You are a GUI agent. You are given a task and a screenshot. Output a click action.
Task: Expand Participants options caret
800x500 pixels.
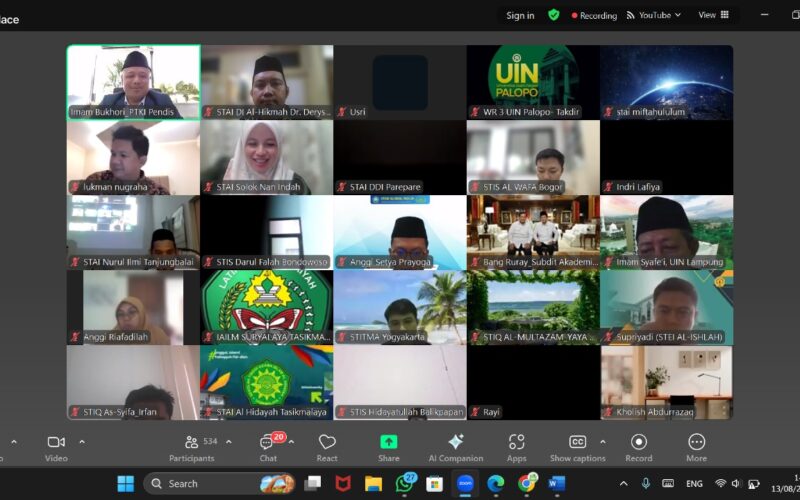229,442
